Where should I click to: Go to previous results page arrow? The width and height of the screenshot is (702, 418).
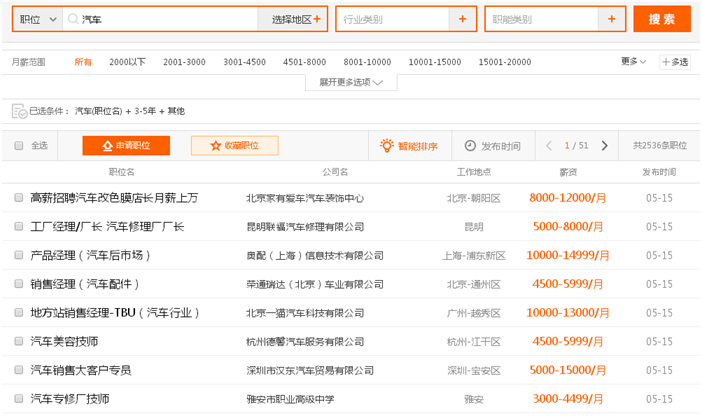(549, 146)
